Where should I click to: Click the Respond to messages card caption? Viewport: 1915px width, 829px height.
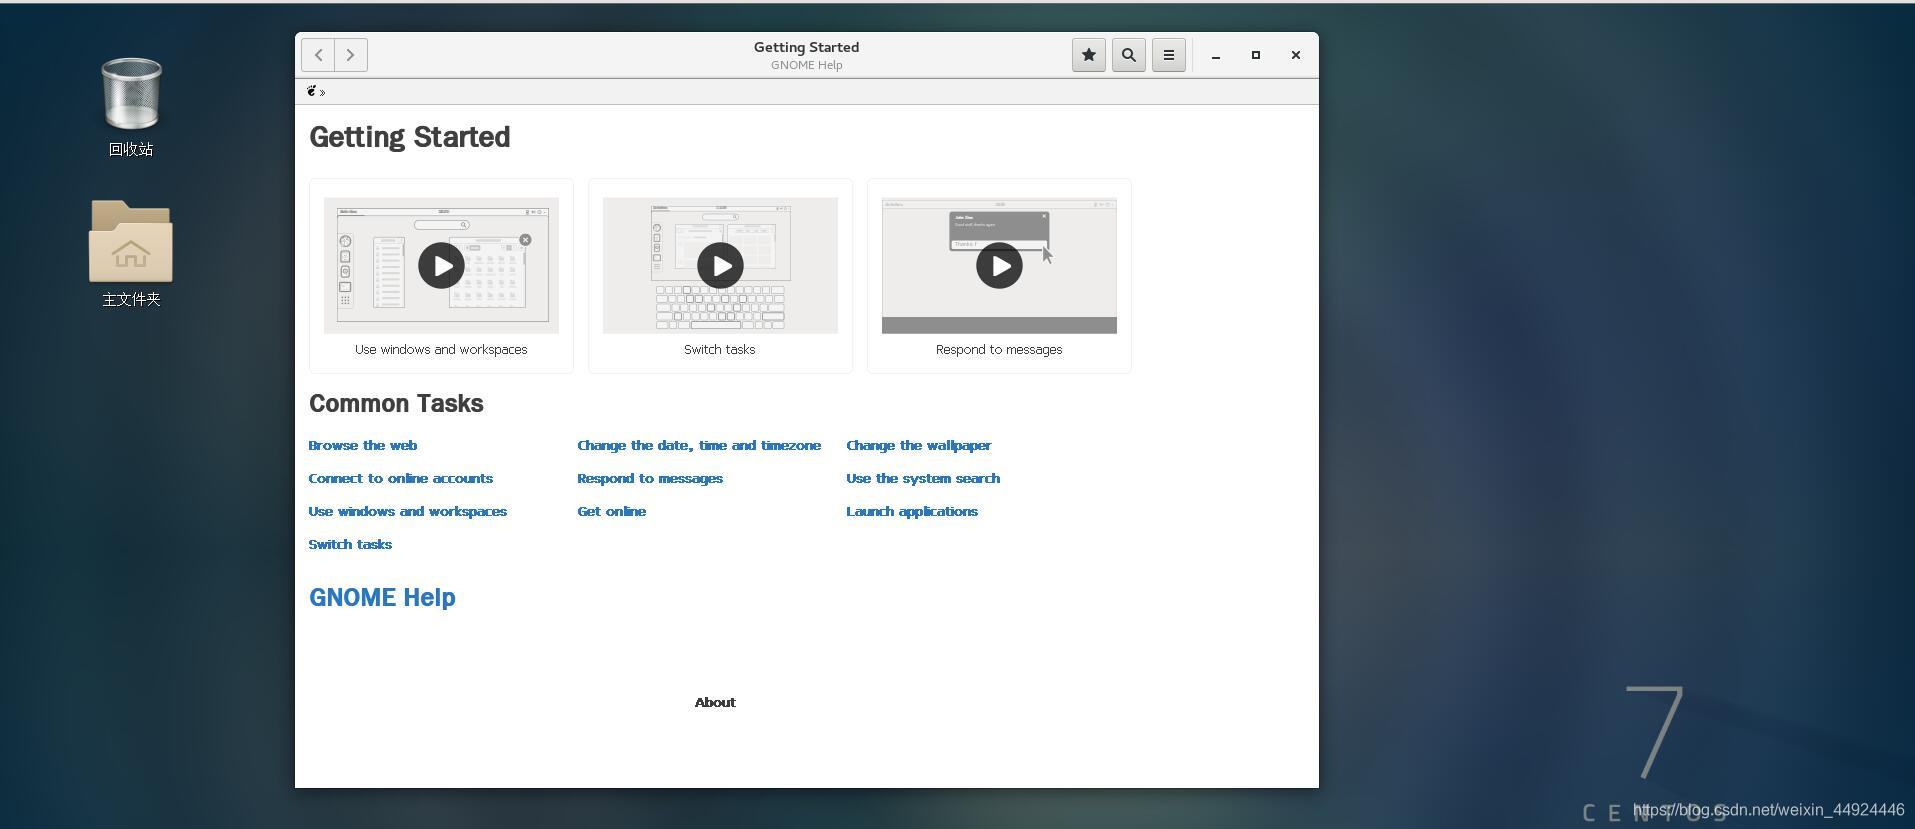pos(999,350)
